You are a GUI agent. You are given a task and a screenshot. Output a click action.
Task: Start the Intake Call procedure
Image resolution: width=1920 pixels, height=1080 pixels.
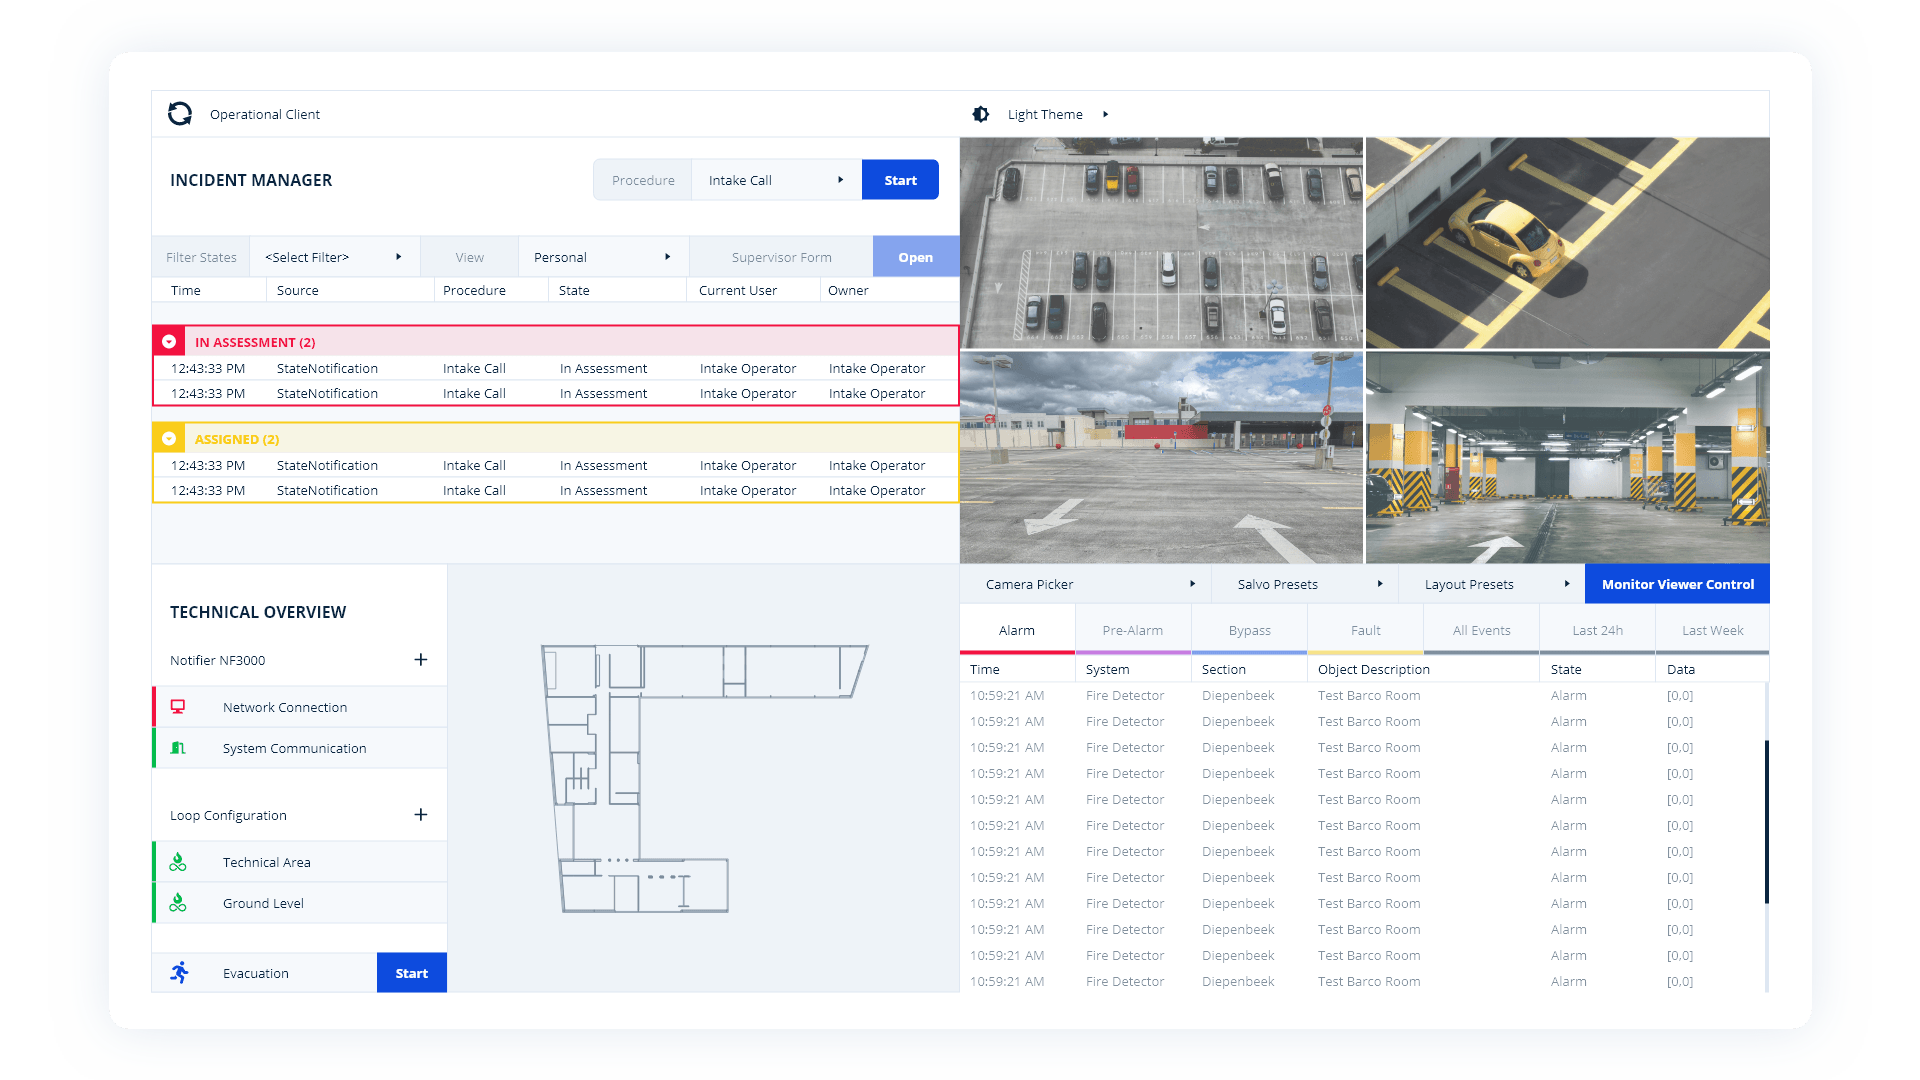[x=900, y=180]
